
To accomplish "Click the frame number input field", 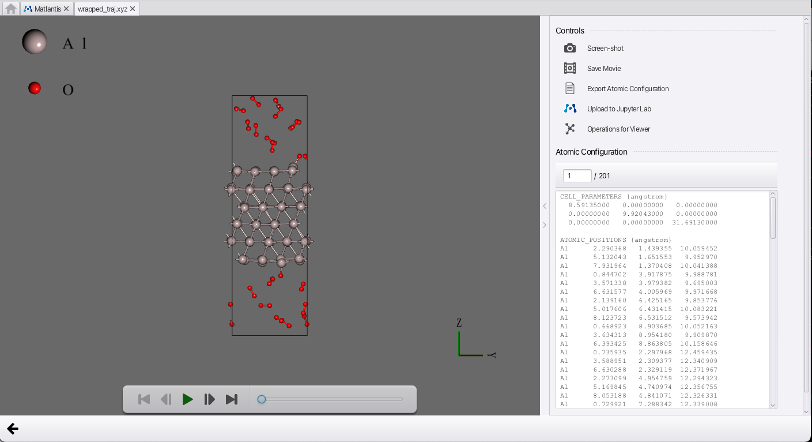I will 577,176.
